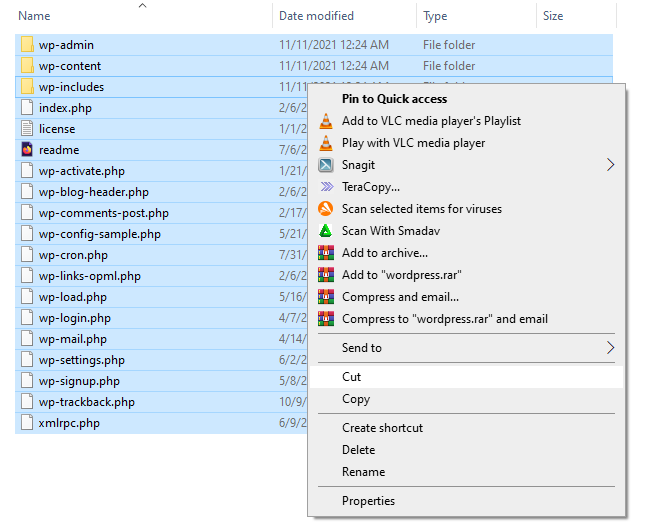
Task: Select the wp-login.php file
Action: click(x=74, y=318)
